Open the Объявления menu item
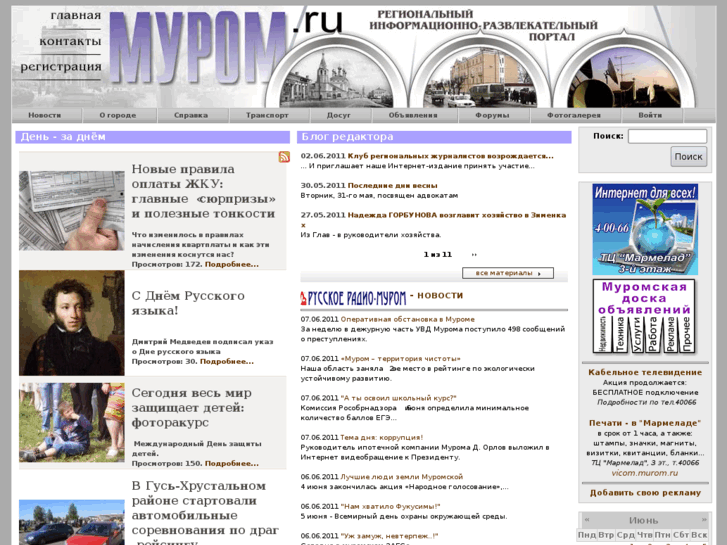This screenshot has width=727, height=545. (413, 115)
